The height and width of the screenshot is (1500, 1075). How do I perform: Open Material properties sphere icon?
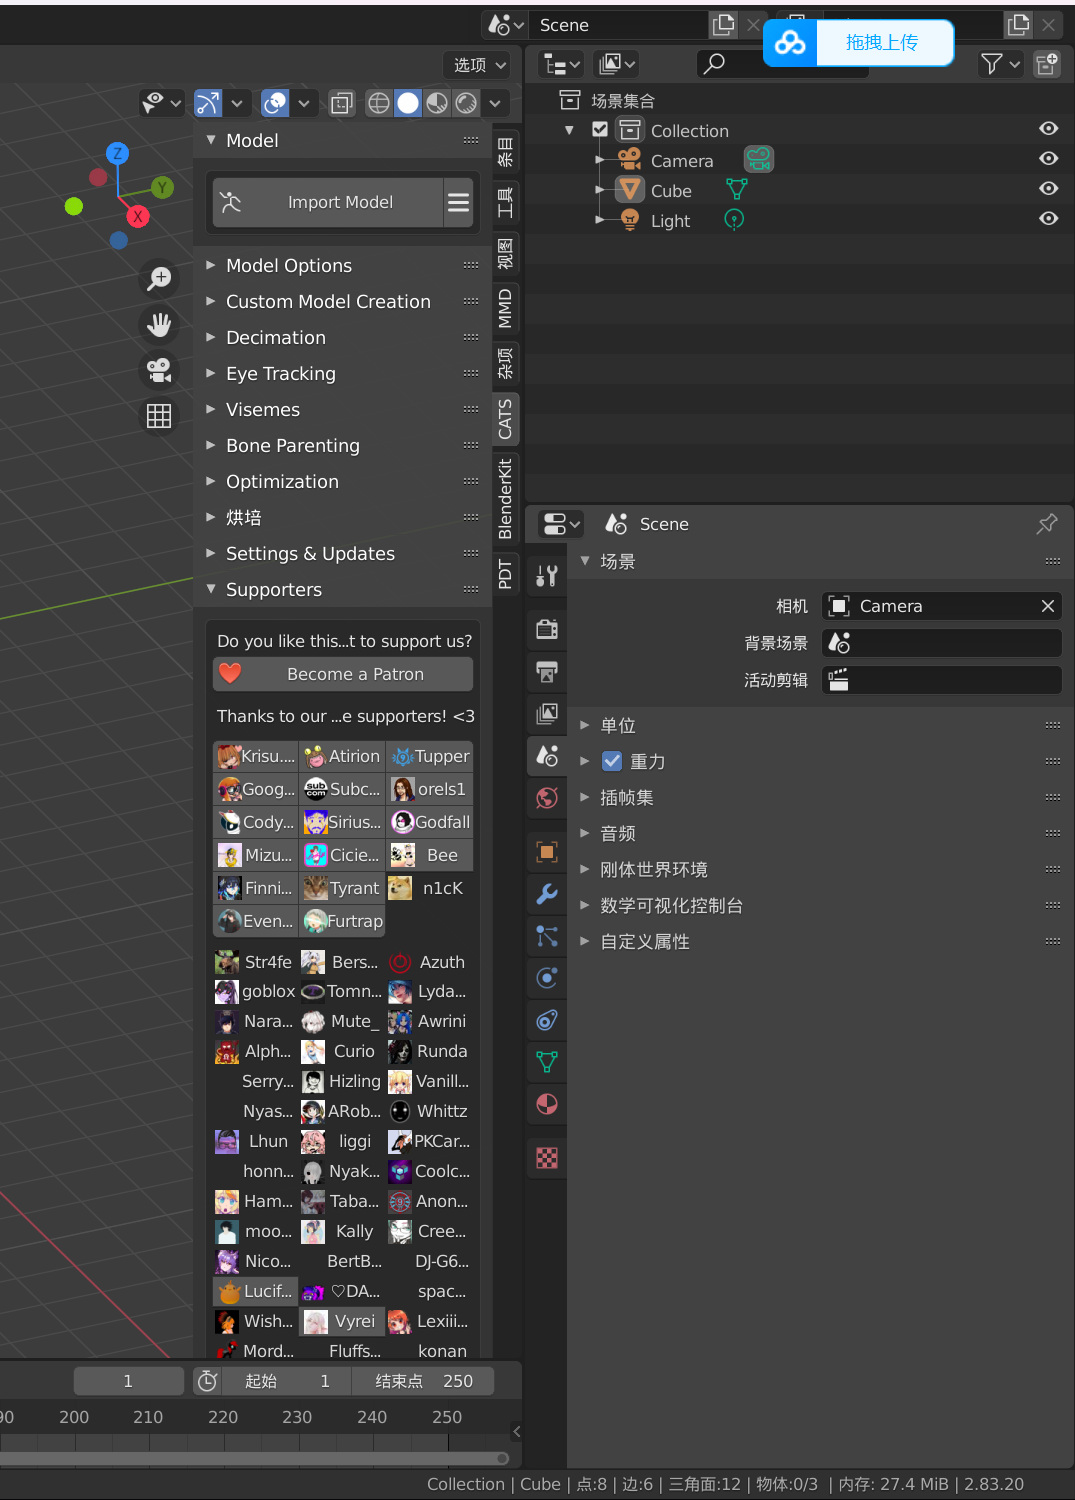click(x=547, y=1104)
